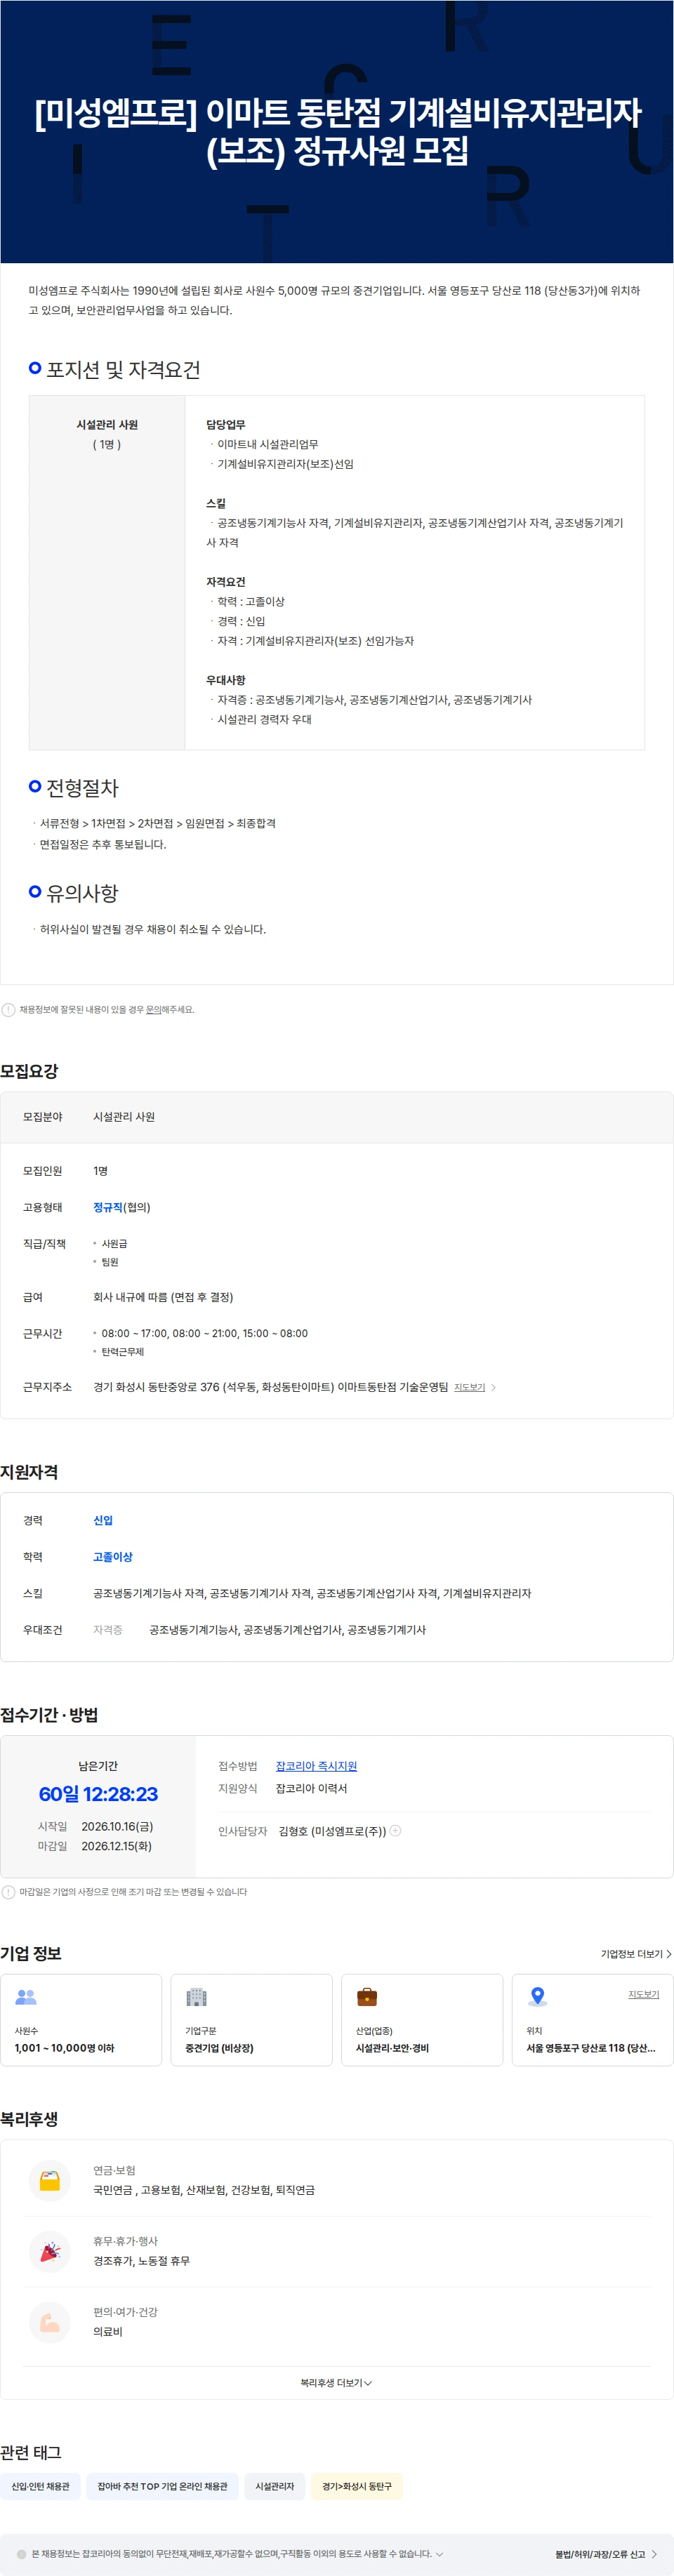
Task: Click the 연금·보험 benefits icon
Action: tap(49, 2181)
